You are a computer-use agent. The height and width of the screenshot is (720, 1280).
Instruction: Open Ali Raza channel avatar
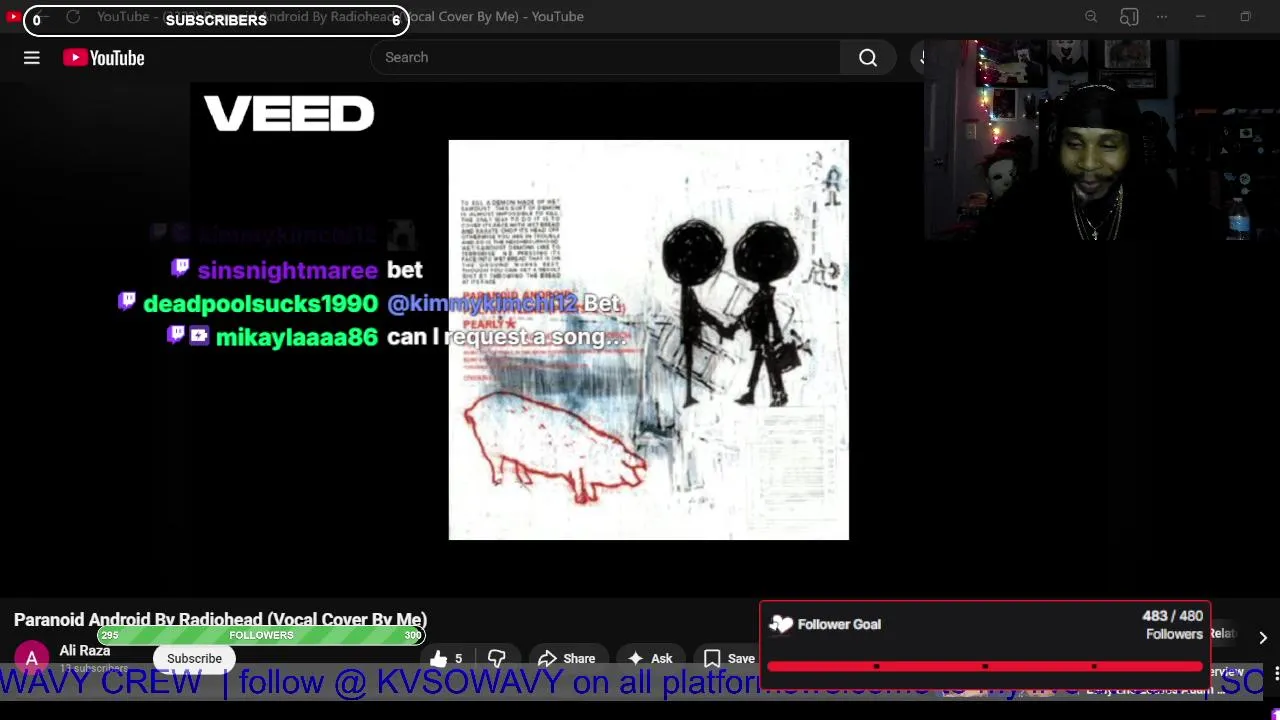(31, 658)
